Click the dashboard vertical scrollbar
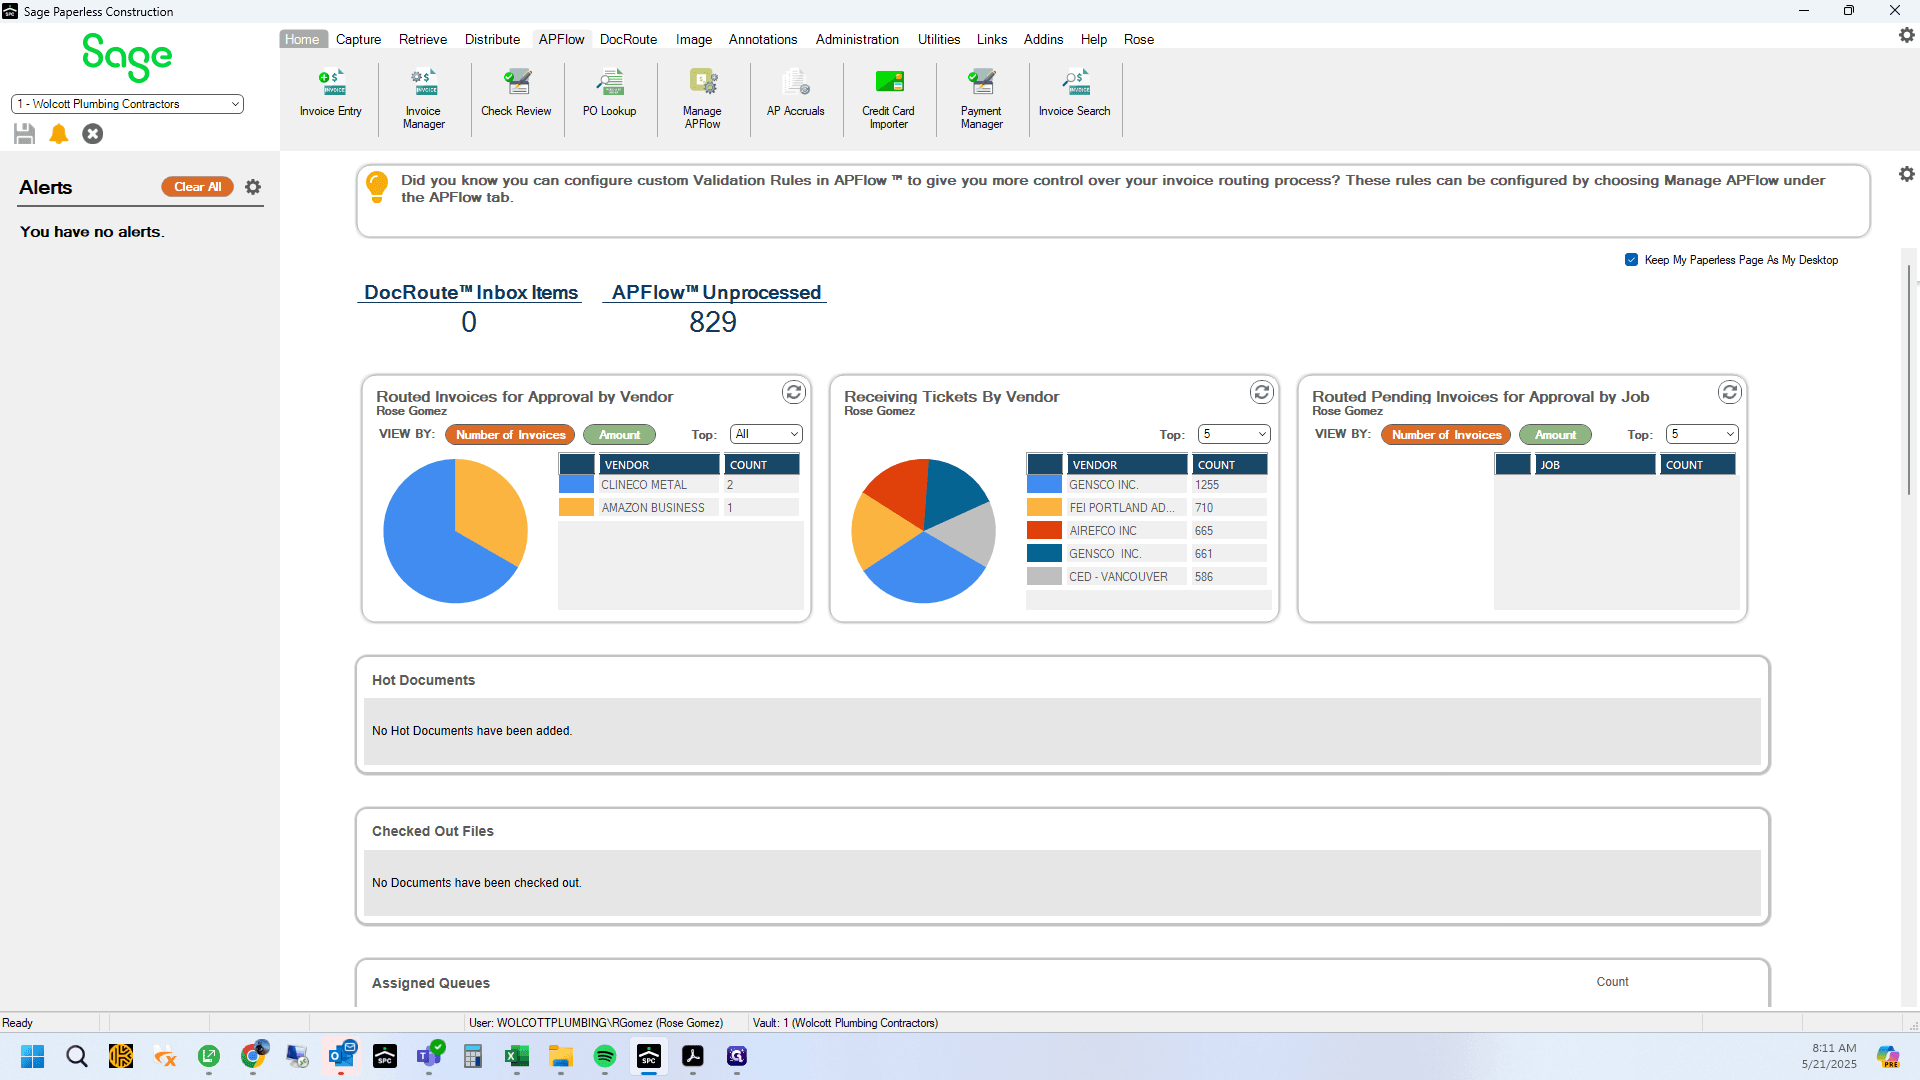 click(x=1909, y=380)
